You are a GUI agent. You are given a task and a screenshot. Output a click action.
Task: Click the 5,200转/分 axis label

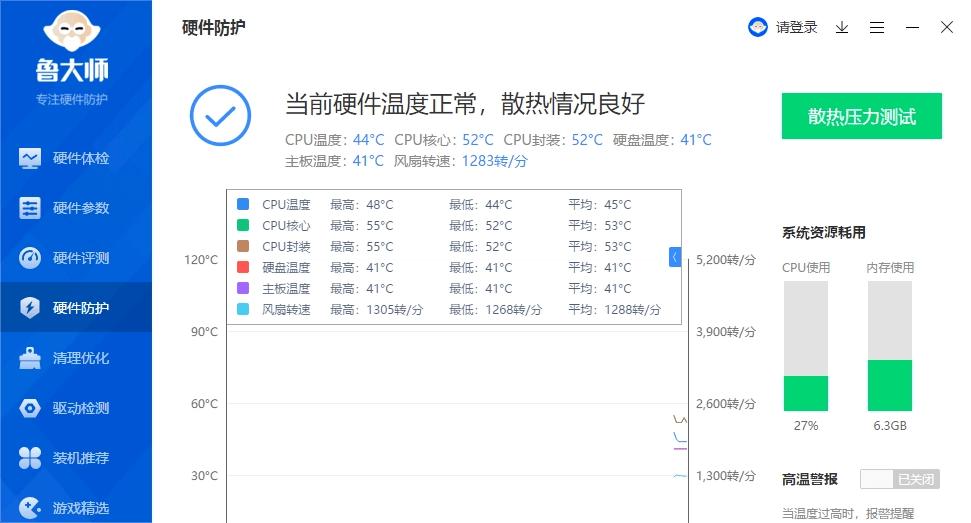click(x=726, y=260)
